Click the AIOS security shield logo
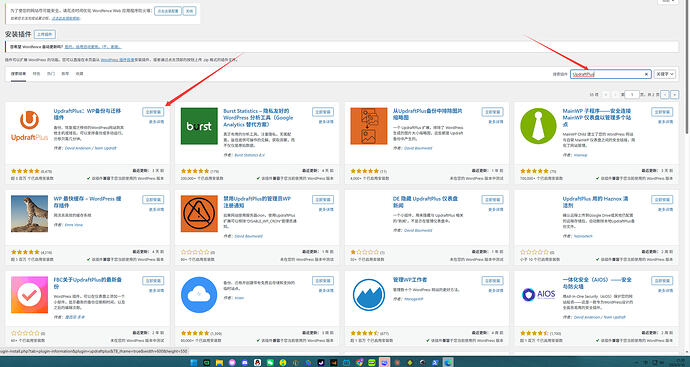This screenshot has height=367, width=690. pos(538,294)
